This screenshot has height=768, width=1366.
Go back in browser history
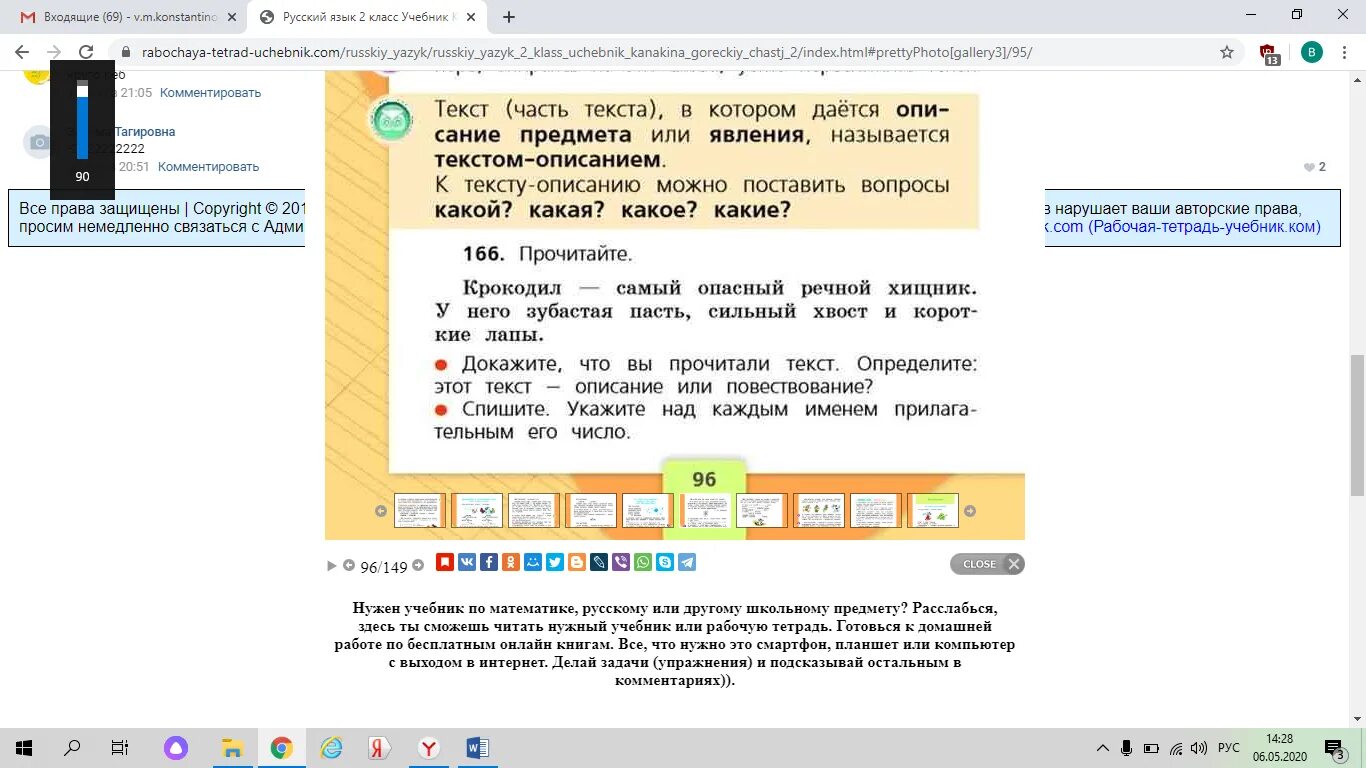[x=22, y=52]
